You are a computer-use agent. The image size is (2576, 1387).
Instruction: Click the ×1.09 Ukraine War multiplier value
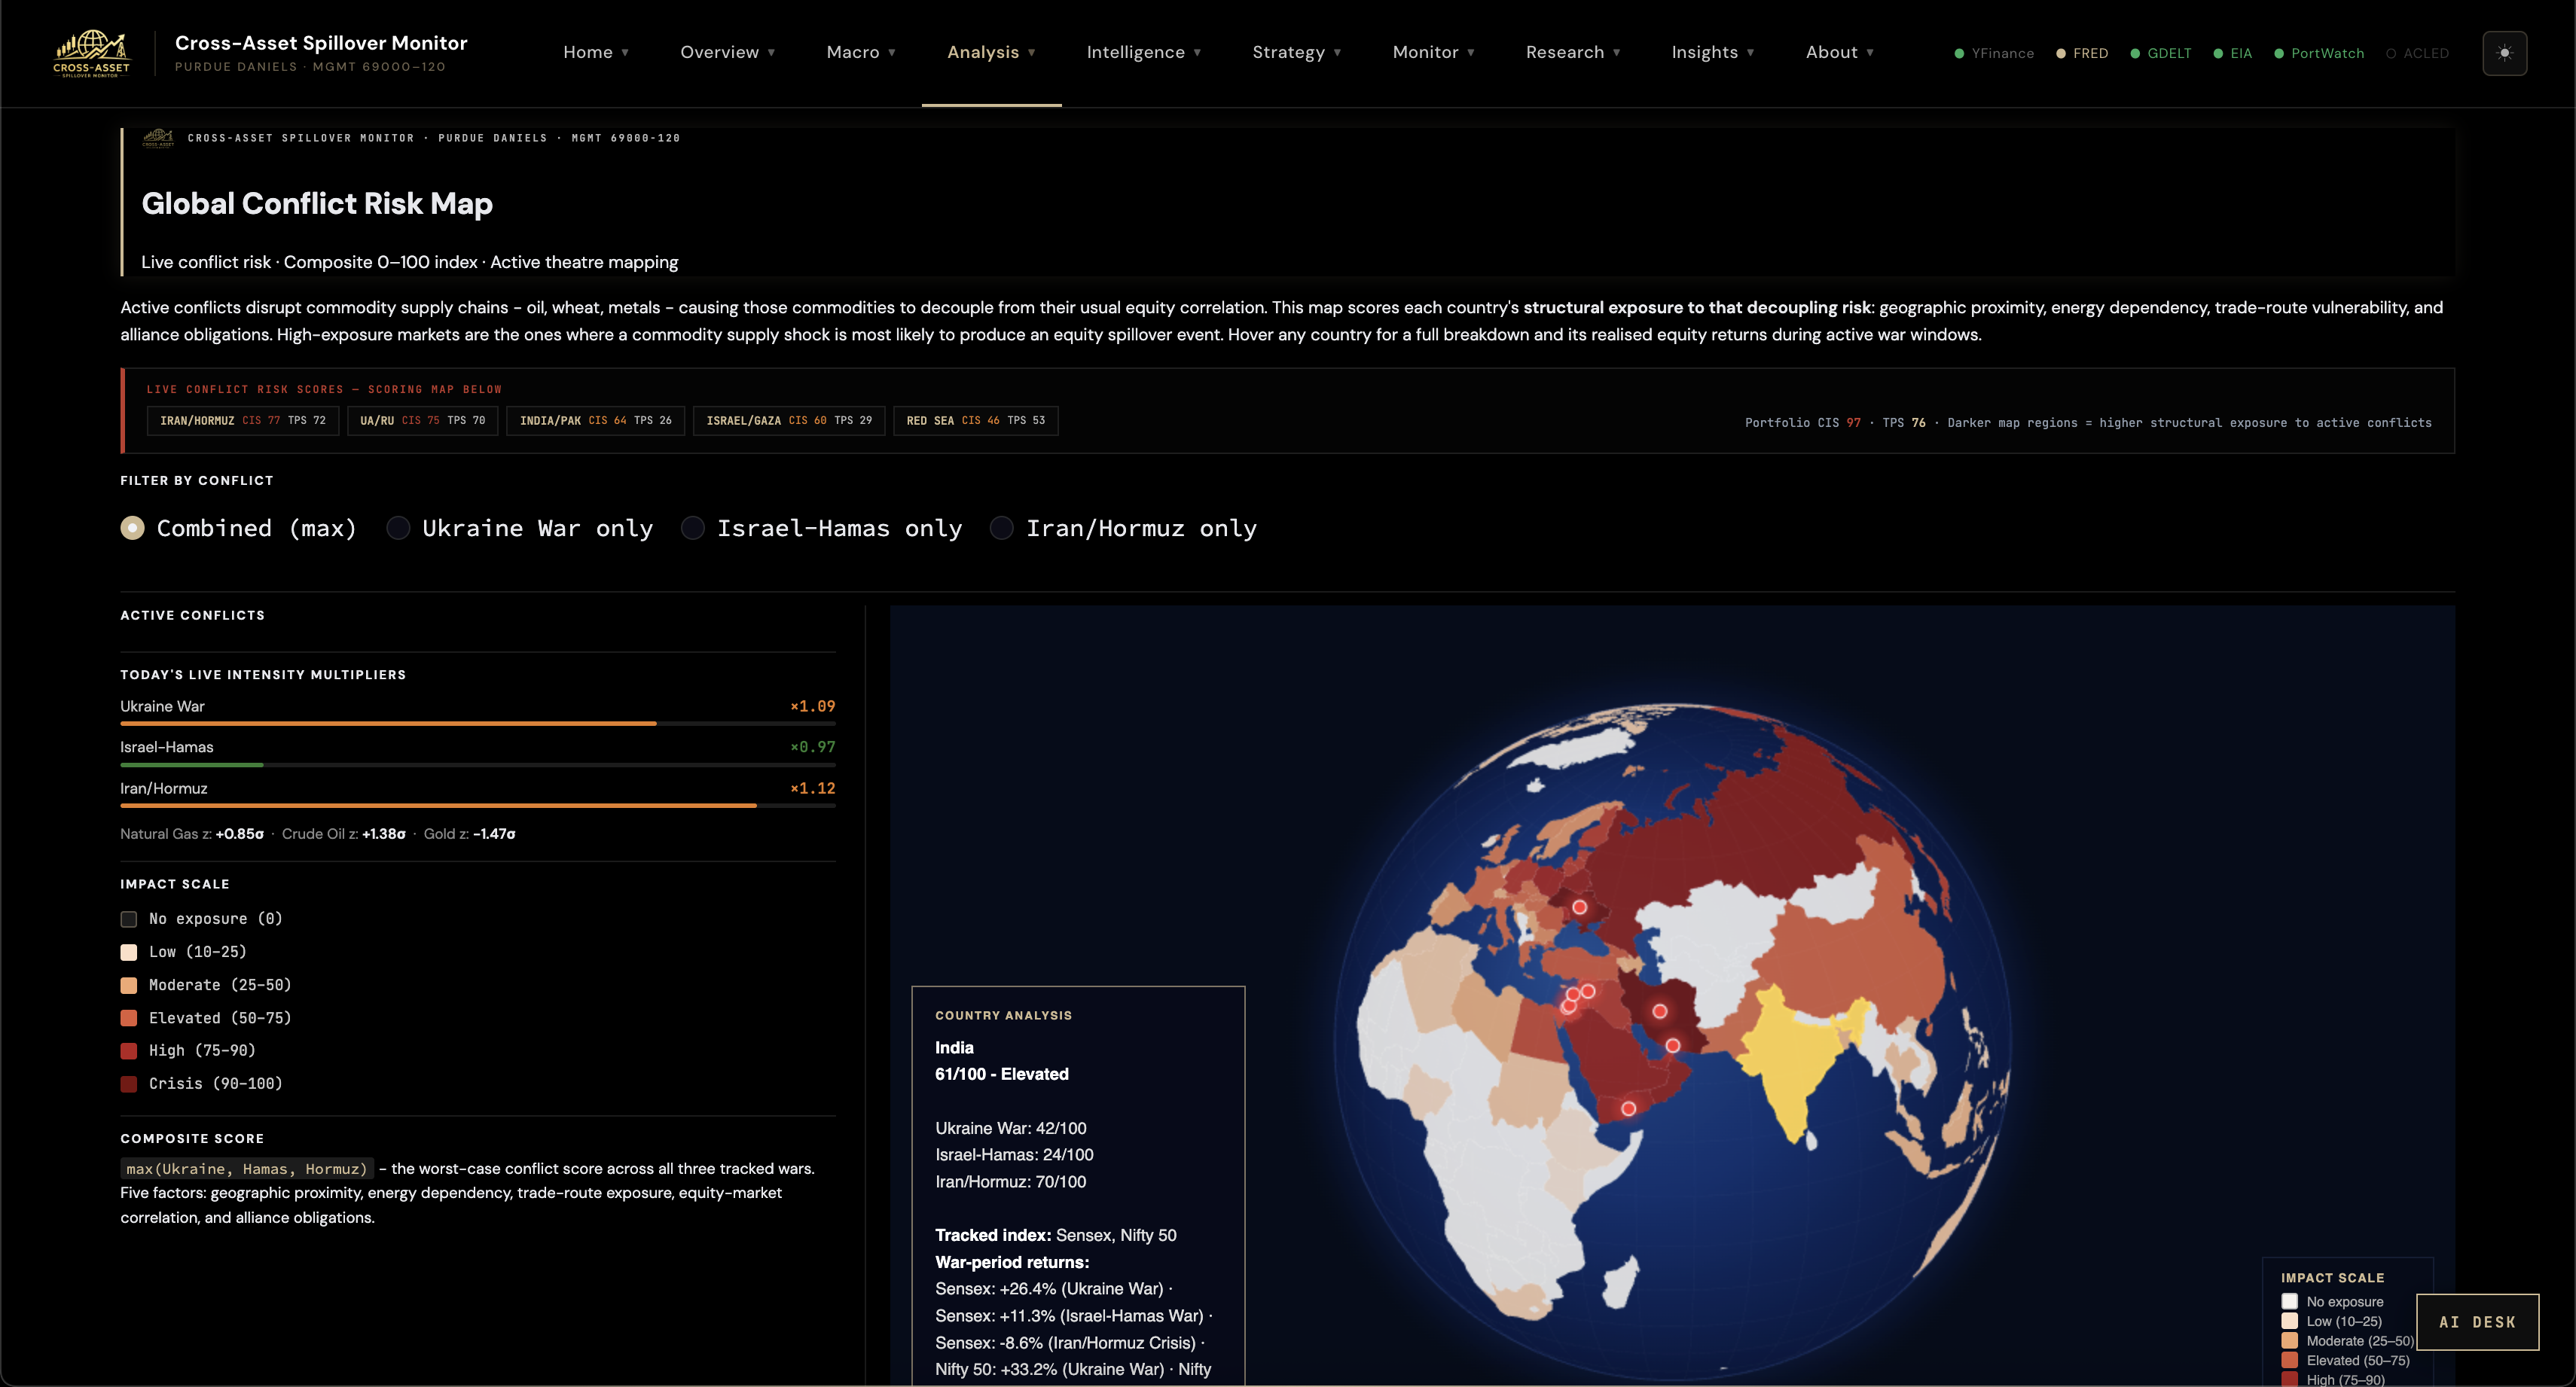813,706
